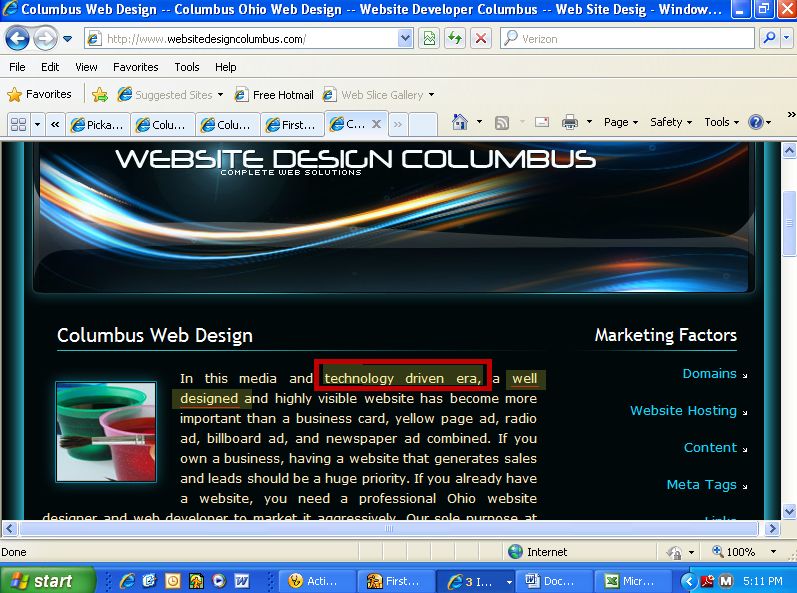Launch Internet Explorer from Quick Launch
Screen dimensions: 797x593
(x=127, y=581)
